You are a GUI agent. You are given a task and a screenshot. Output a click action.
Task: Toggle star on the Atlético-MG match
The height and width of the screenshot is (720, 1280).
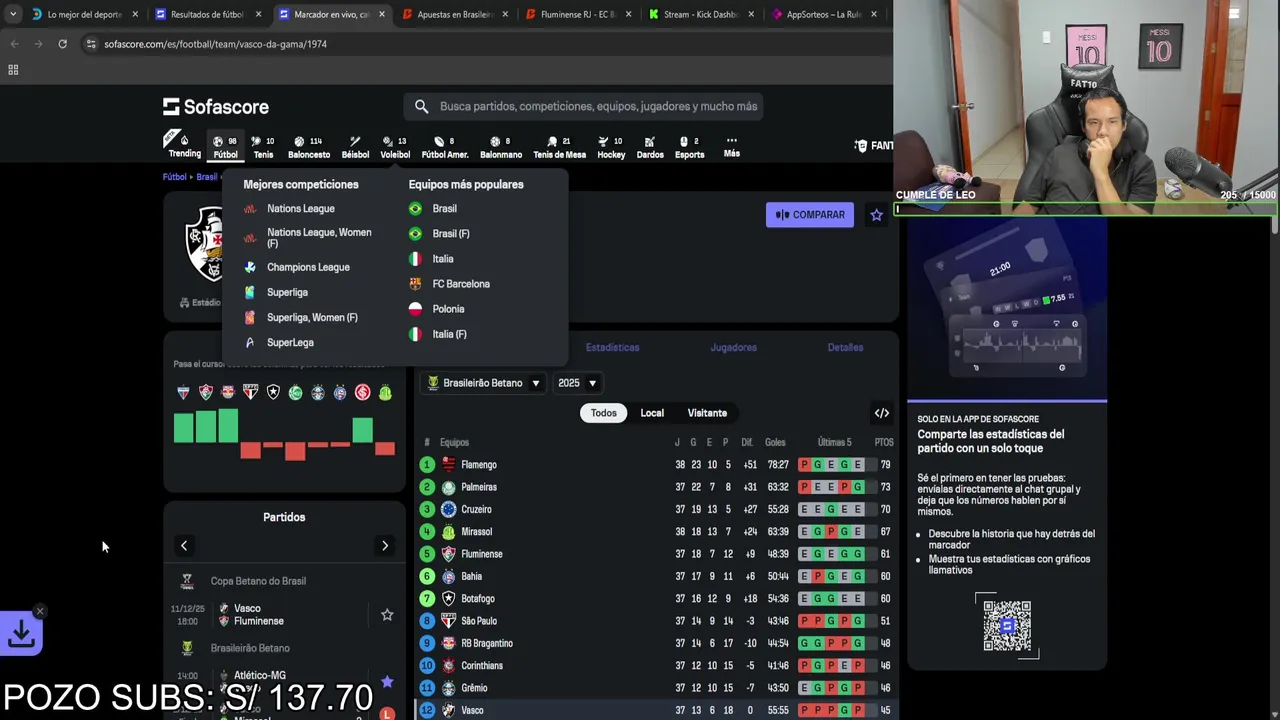coord(387,682)
